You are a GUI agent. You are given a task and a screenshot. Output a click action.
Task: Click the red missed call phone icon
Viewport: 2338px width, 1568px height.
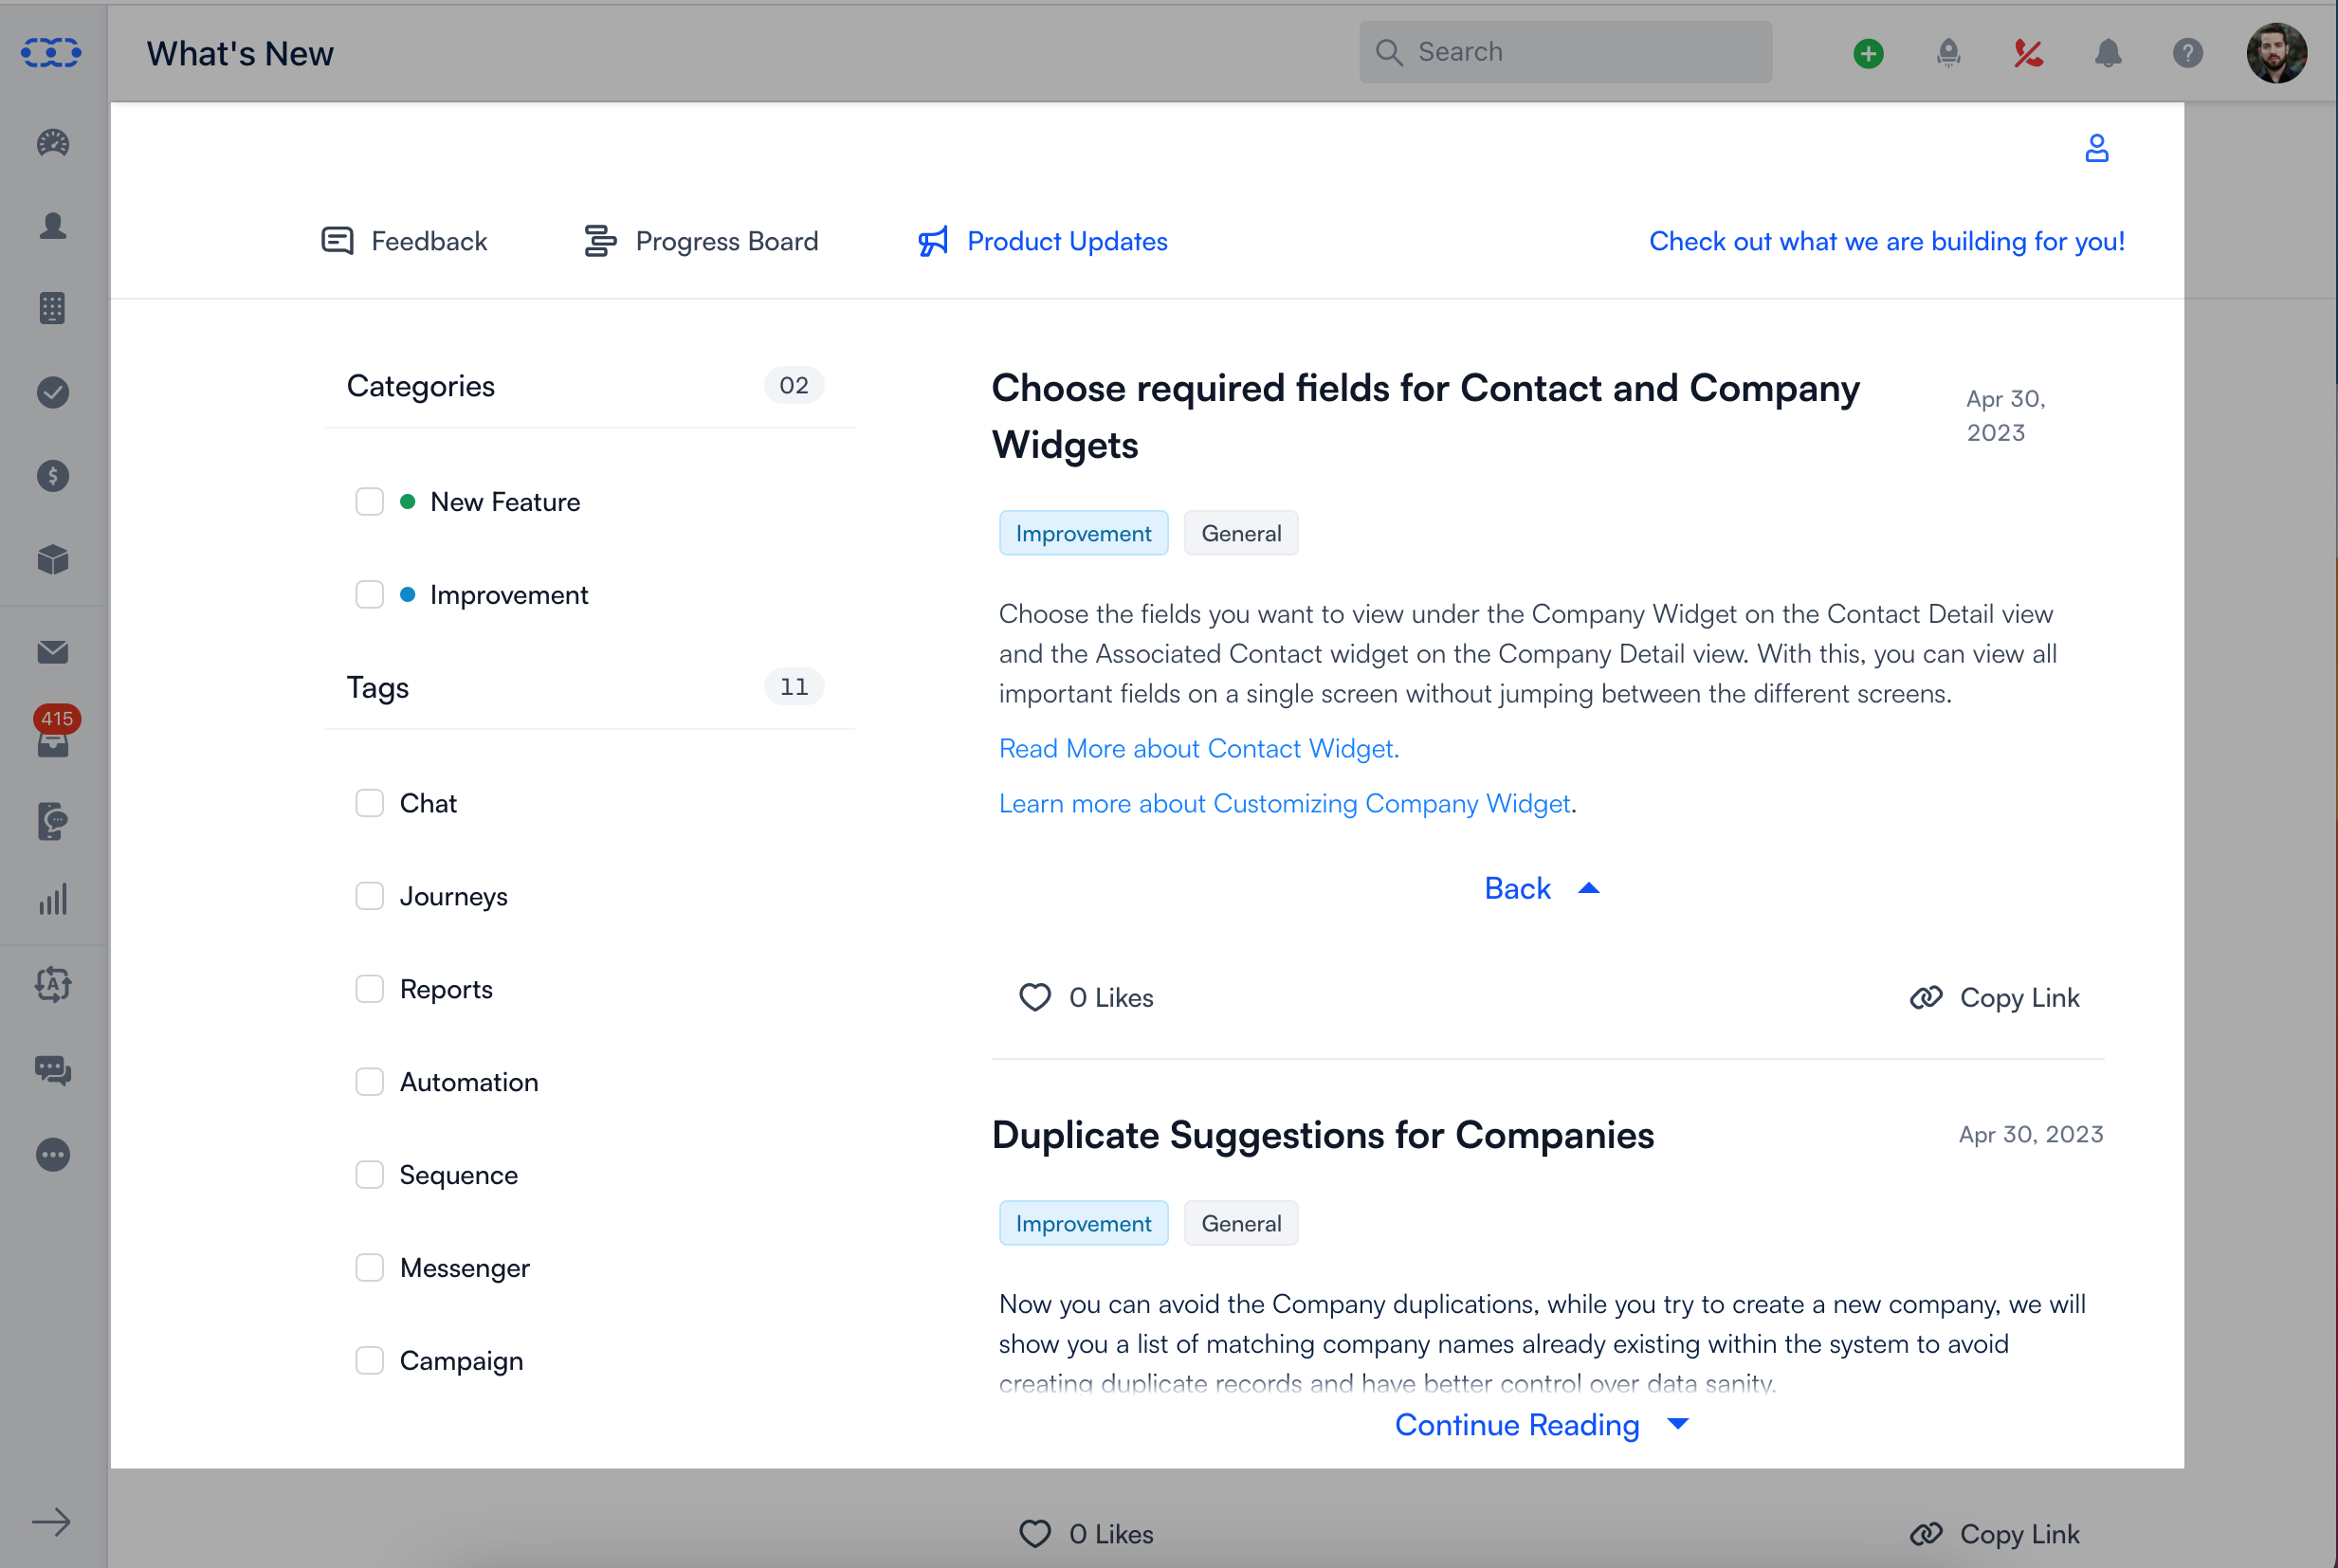[x=2028, y=53]
